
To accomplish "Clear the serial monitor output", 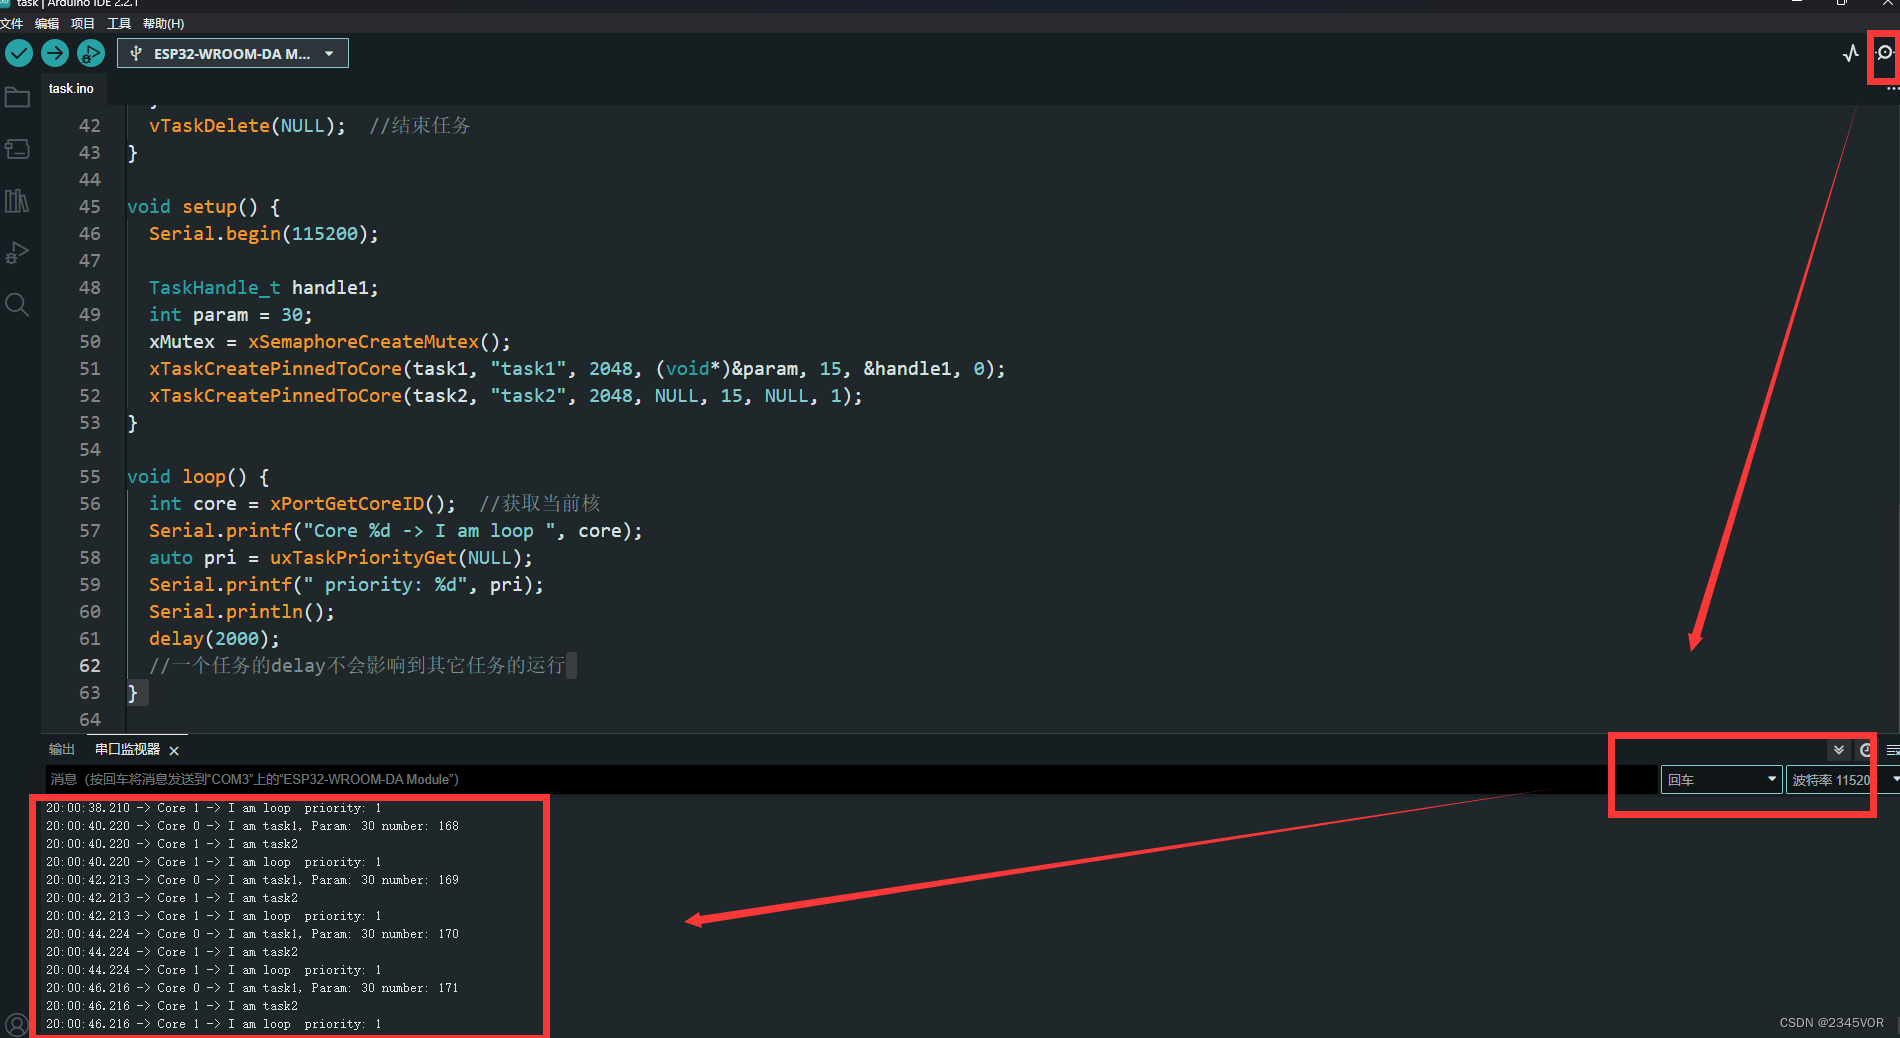I will pos(1892,750).
